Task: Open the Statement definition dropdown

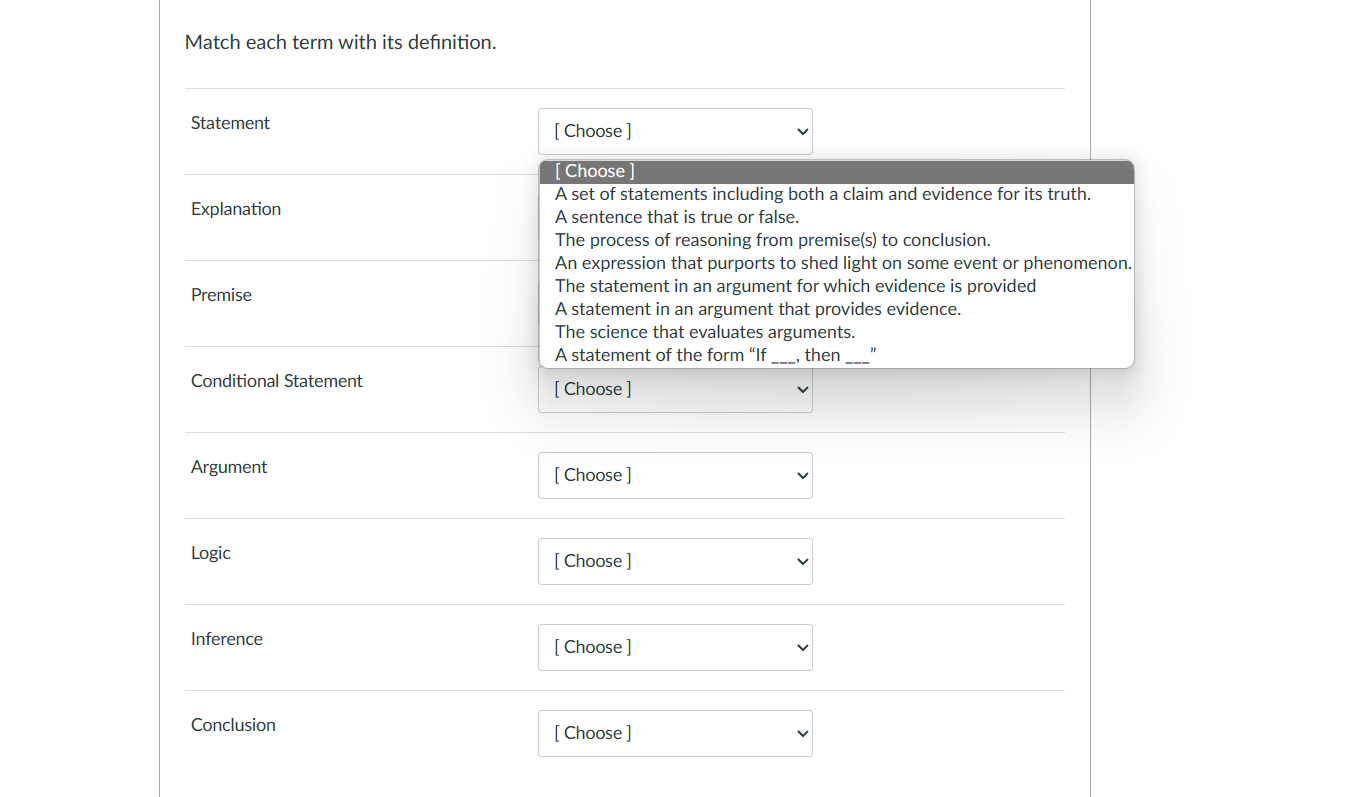Action: [x=675, y=131]
